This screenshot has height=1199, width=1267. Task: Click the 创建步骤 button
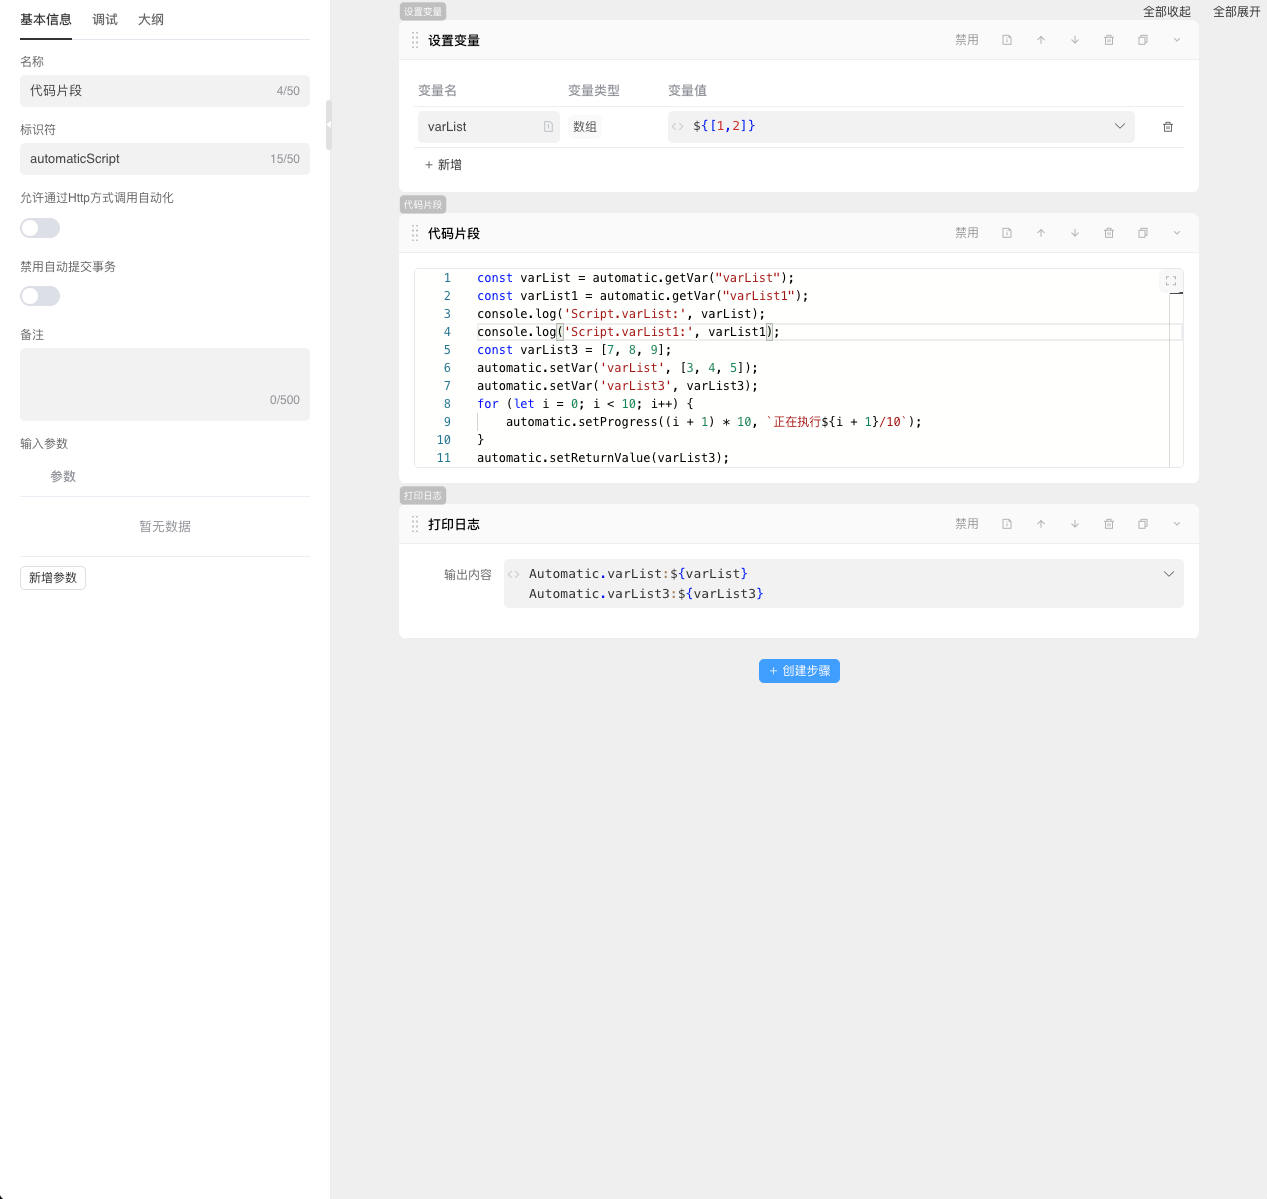[799, 671]
